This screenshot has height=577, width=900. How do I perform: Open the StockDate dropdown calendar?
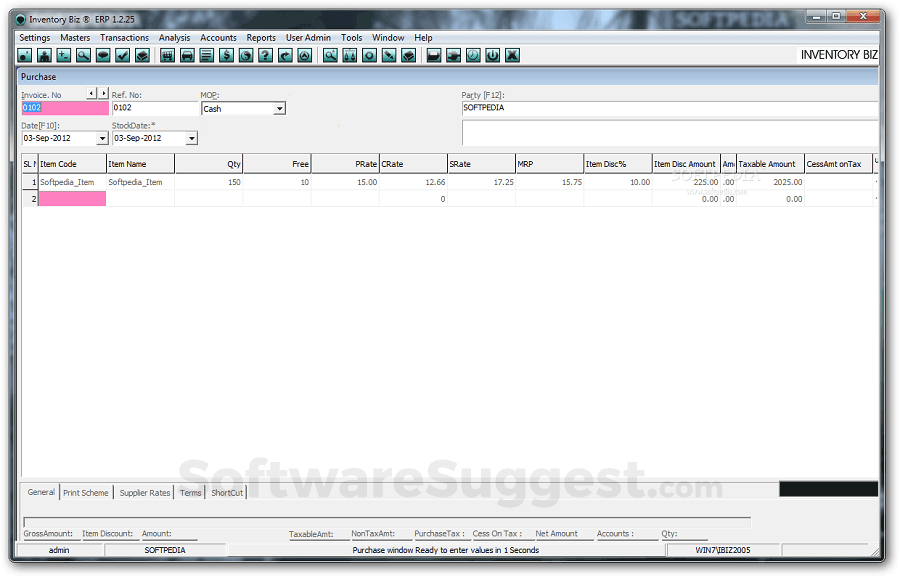190,138
